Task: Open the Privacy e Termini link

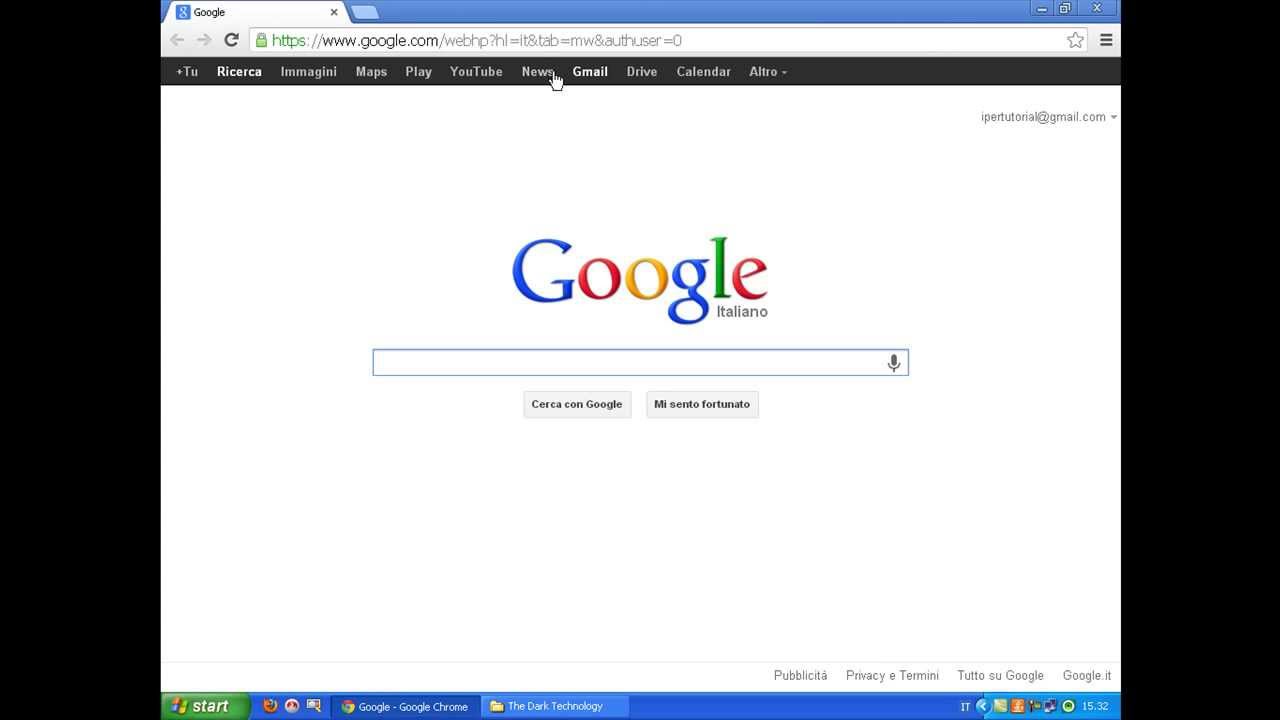Action: [x=892, y=676]
